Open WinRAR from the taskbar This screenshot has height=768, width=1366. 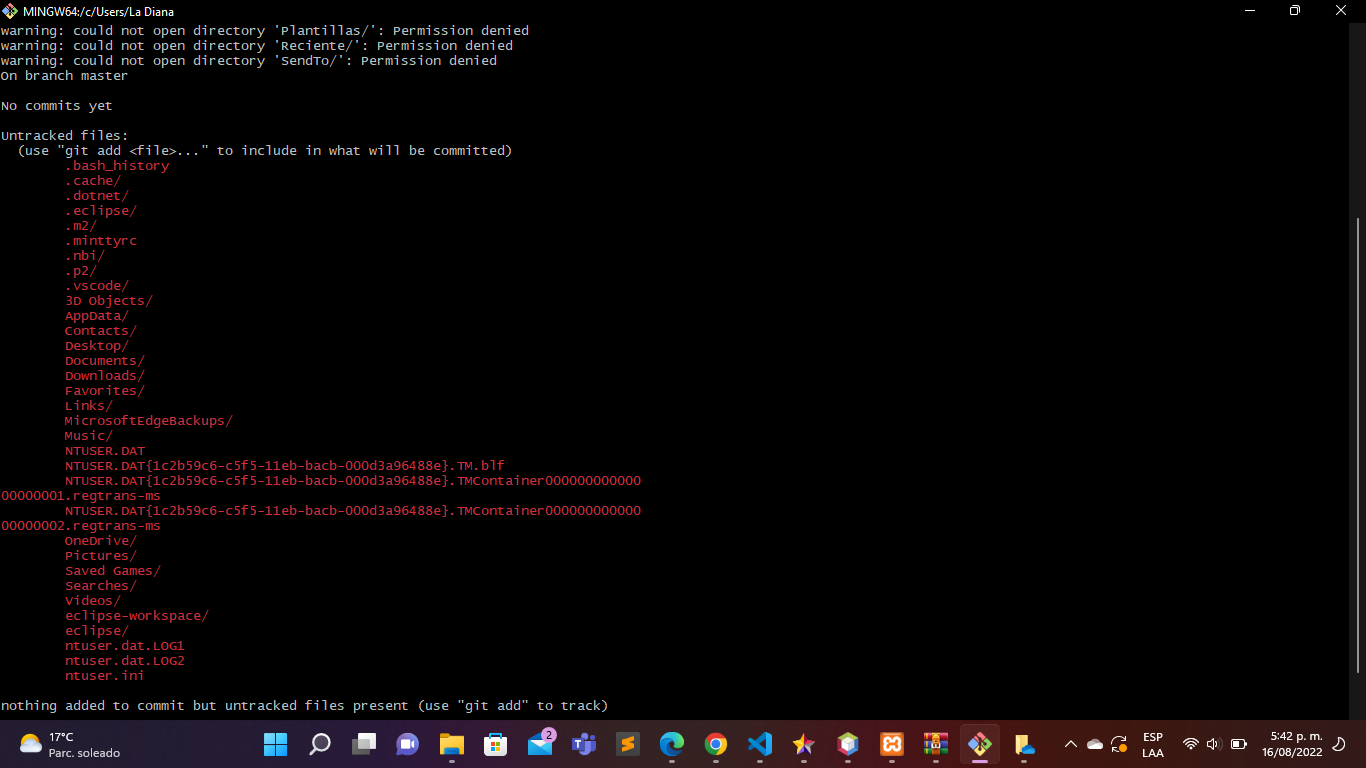tap(936, 744)
